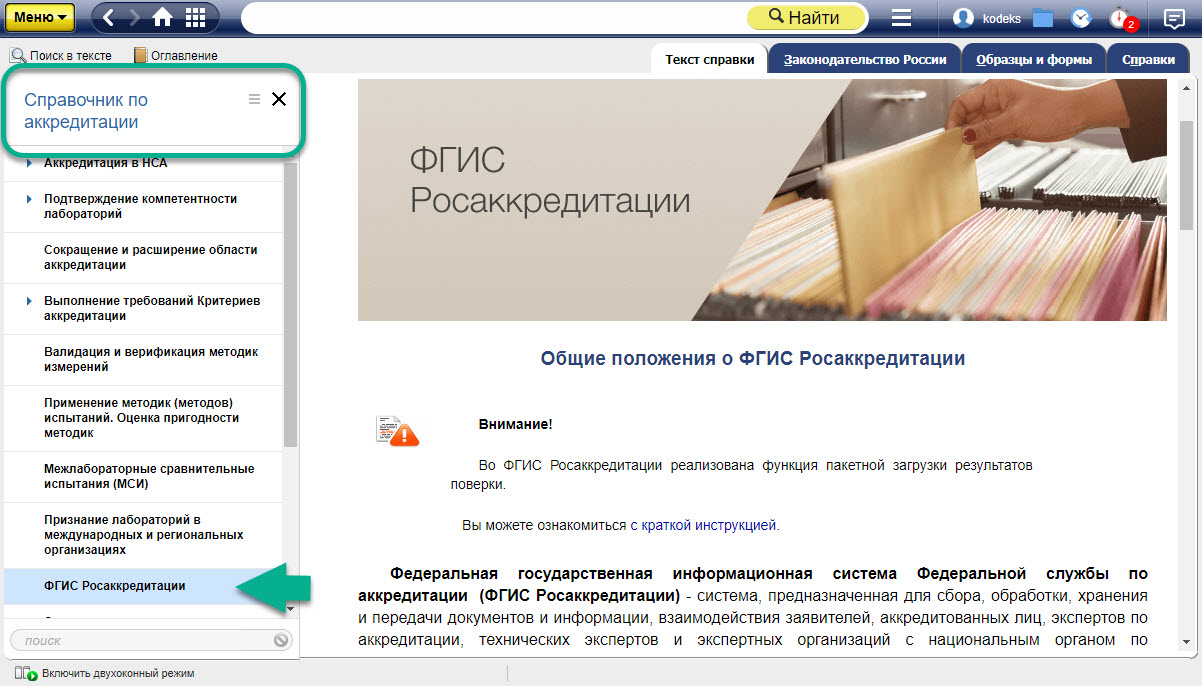1202x686 pixels.
Task: Toggle Включить двухоконный режим
Action: (x=104, y=673)
